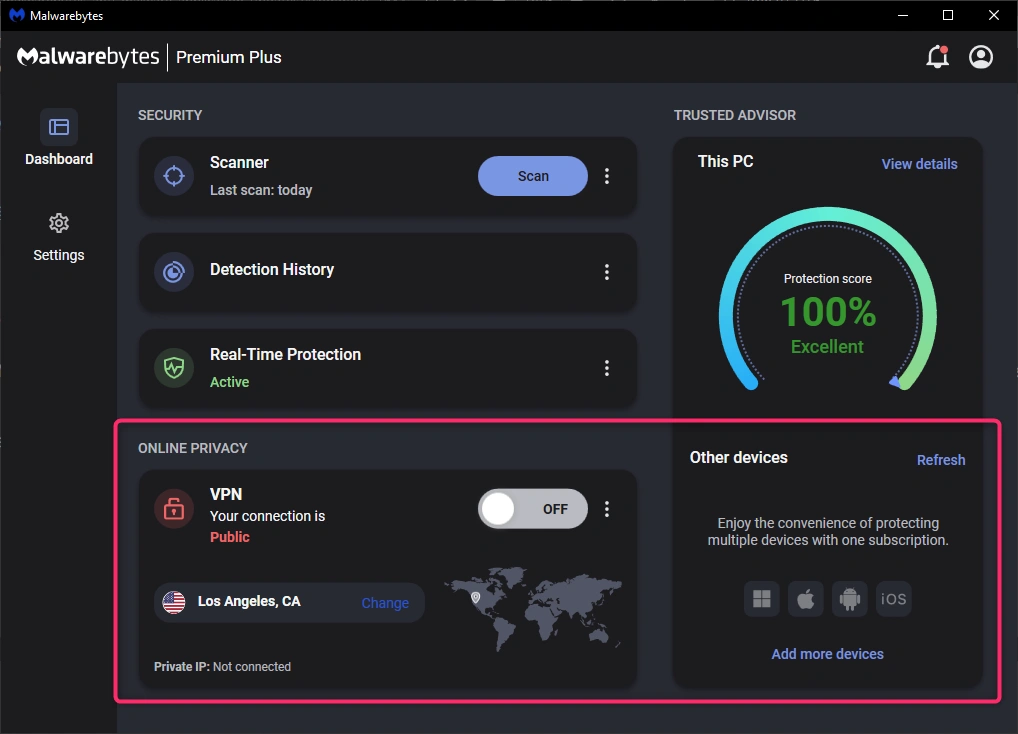Select the Android platform device icon
The image size is (1018, 734).
click(850, 599)
